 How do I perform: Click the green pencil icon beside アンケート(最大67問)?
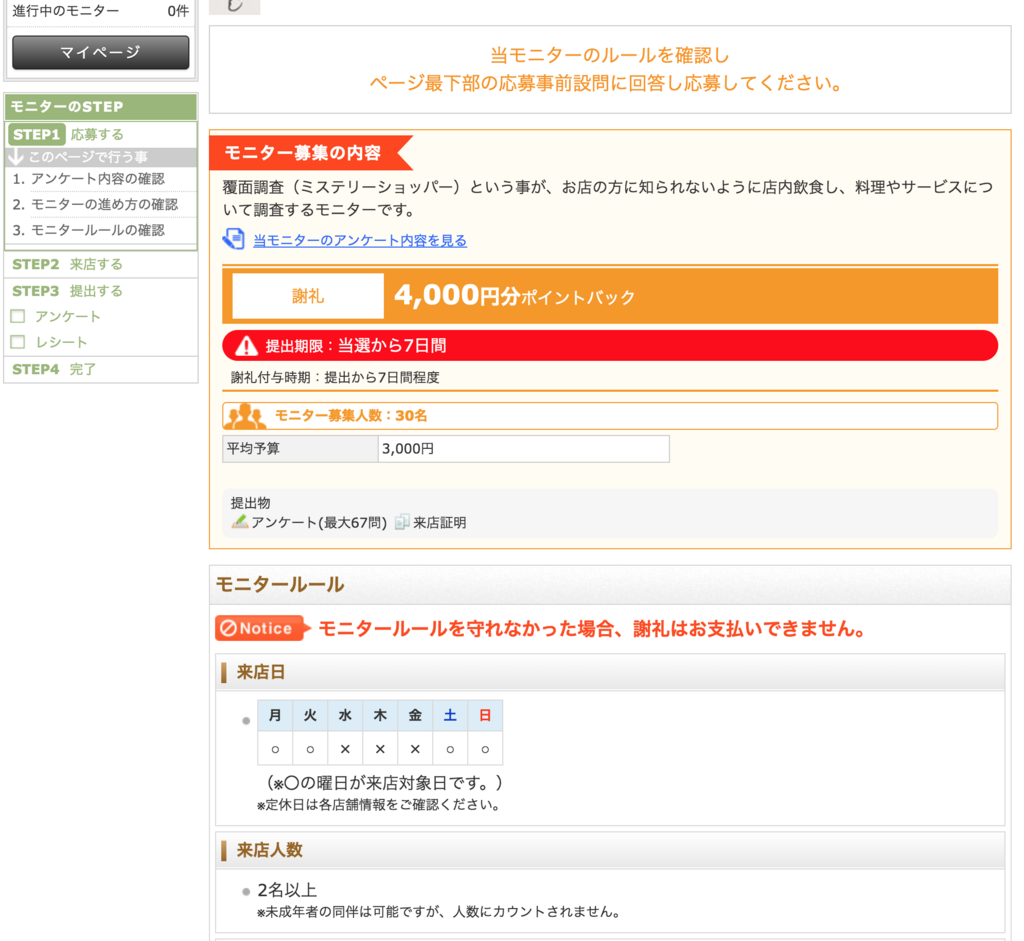tap(238, 519)
